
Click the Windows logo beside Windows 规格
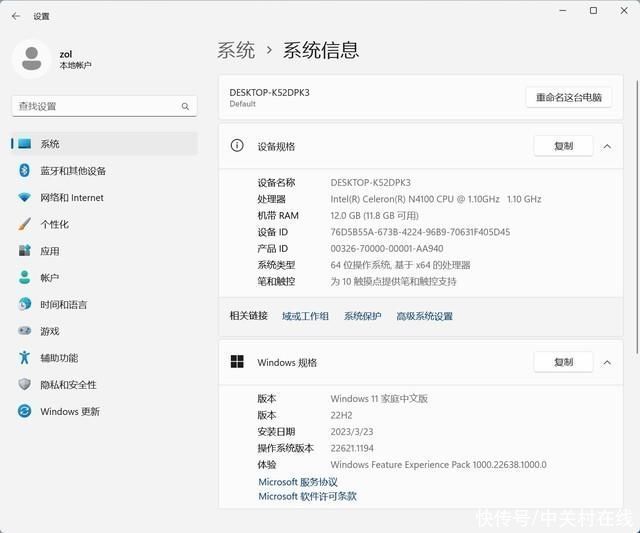point(237,362)
